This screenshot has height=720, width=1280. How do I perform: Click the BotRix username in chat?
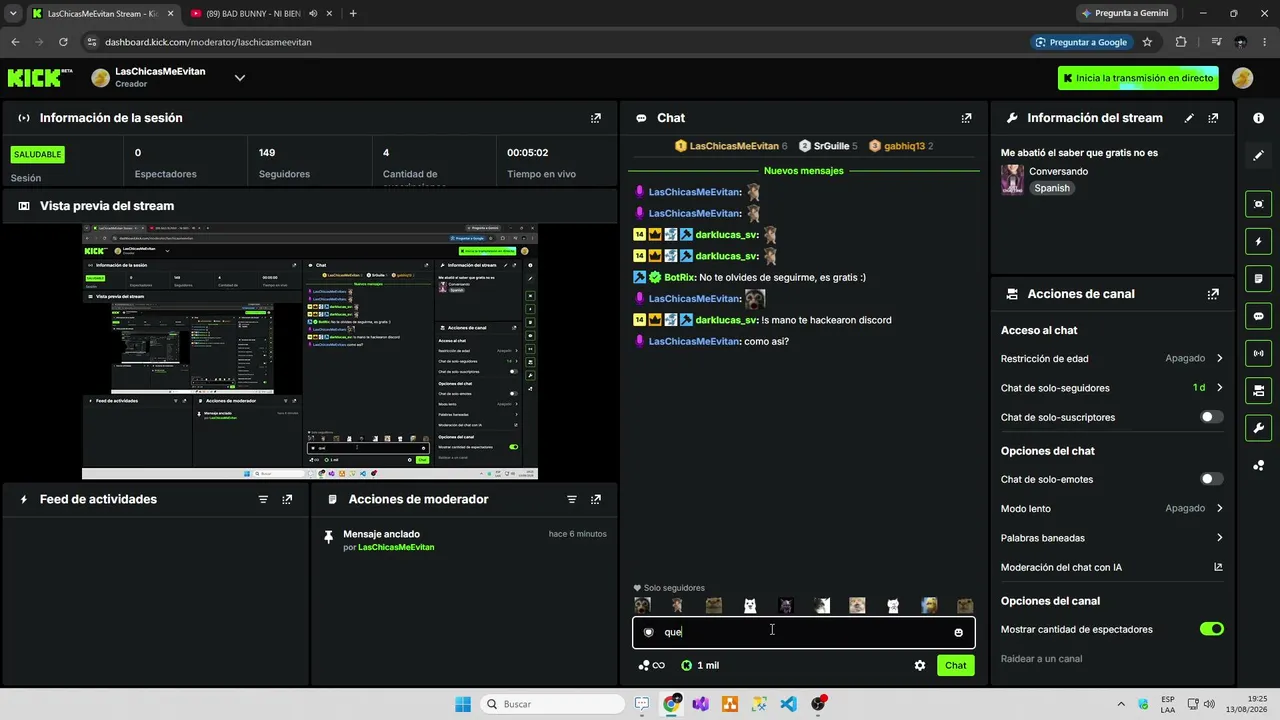pos(679,277)
